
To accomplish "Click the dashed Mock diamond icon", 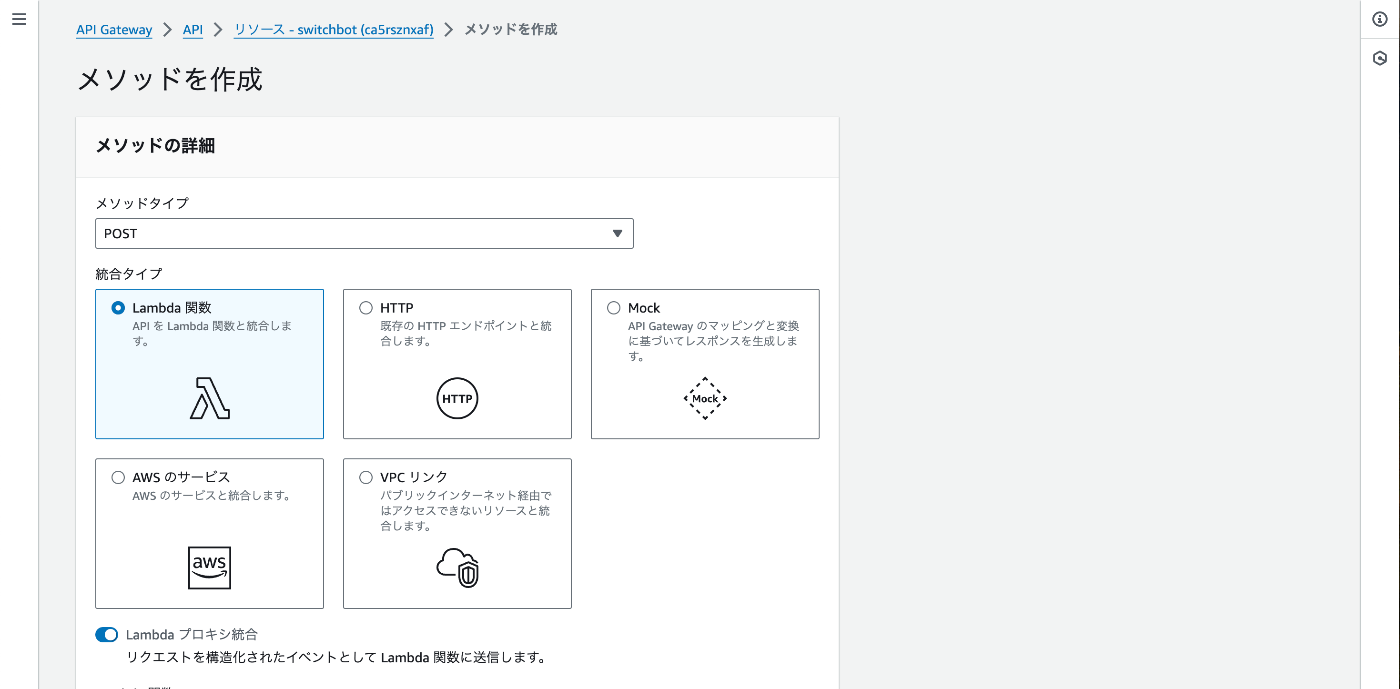I will point(705,398).
